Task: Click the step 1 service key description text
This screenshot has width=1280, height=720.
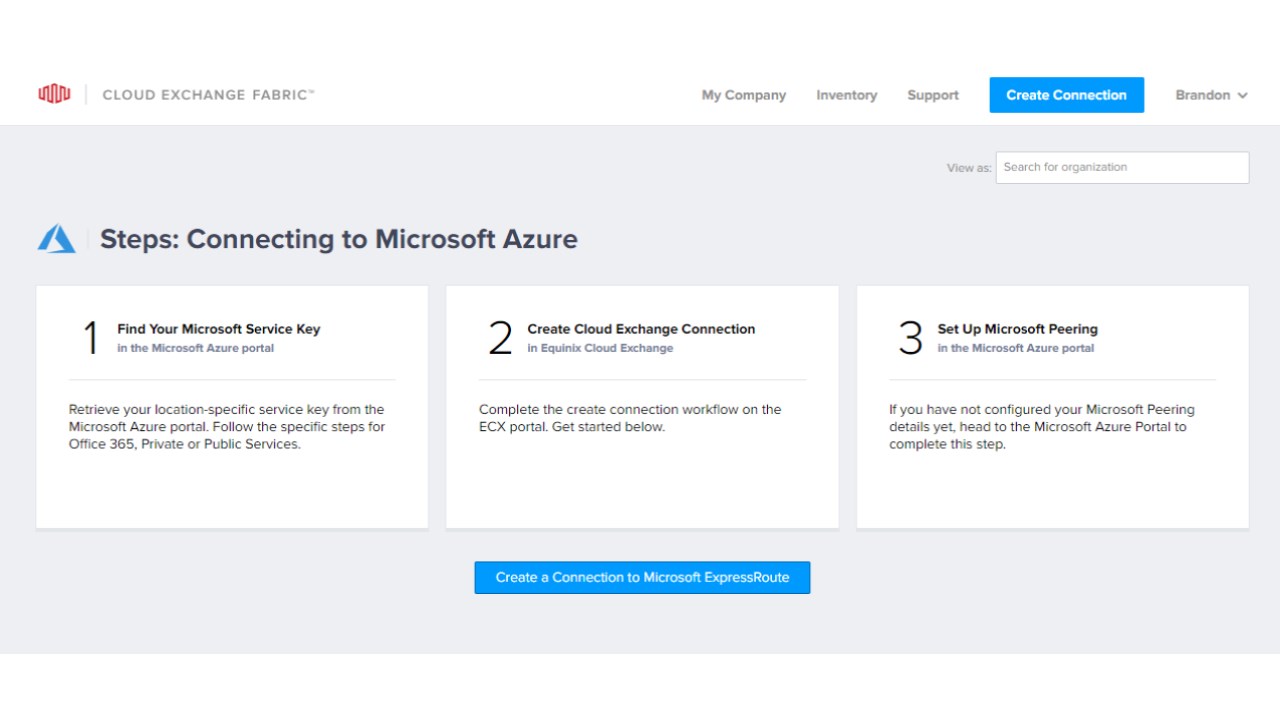Action: click(227, 427)
